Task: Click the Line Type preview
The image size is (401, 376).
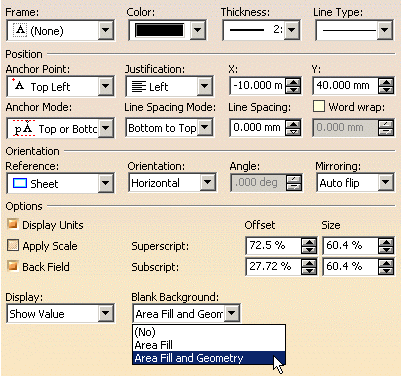Action: 349,30
